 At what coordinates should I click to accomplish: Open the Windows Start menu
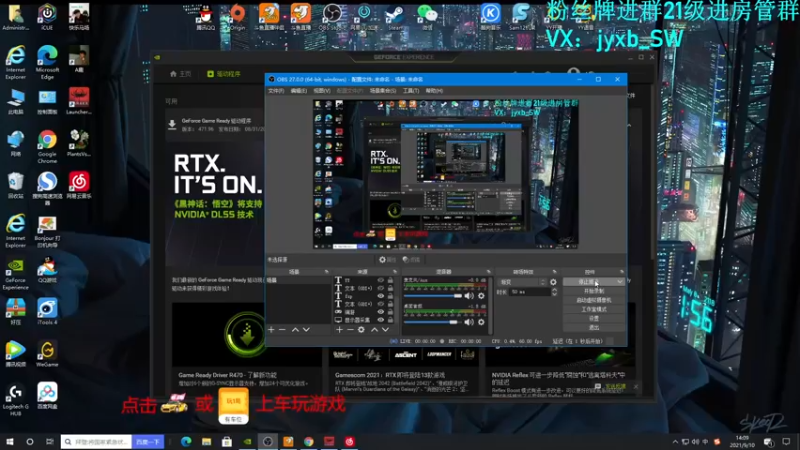pos(9,441)
